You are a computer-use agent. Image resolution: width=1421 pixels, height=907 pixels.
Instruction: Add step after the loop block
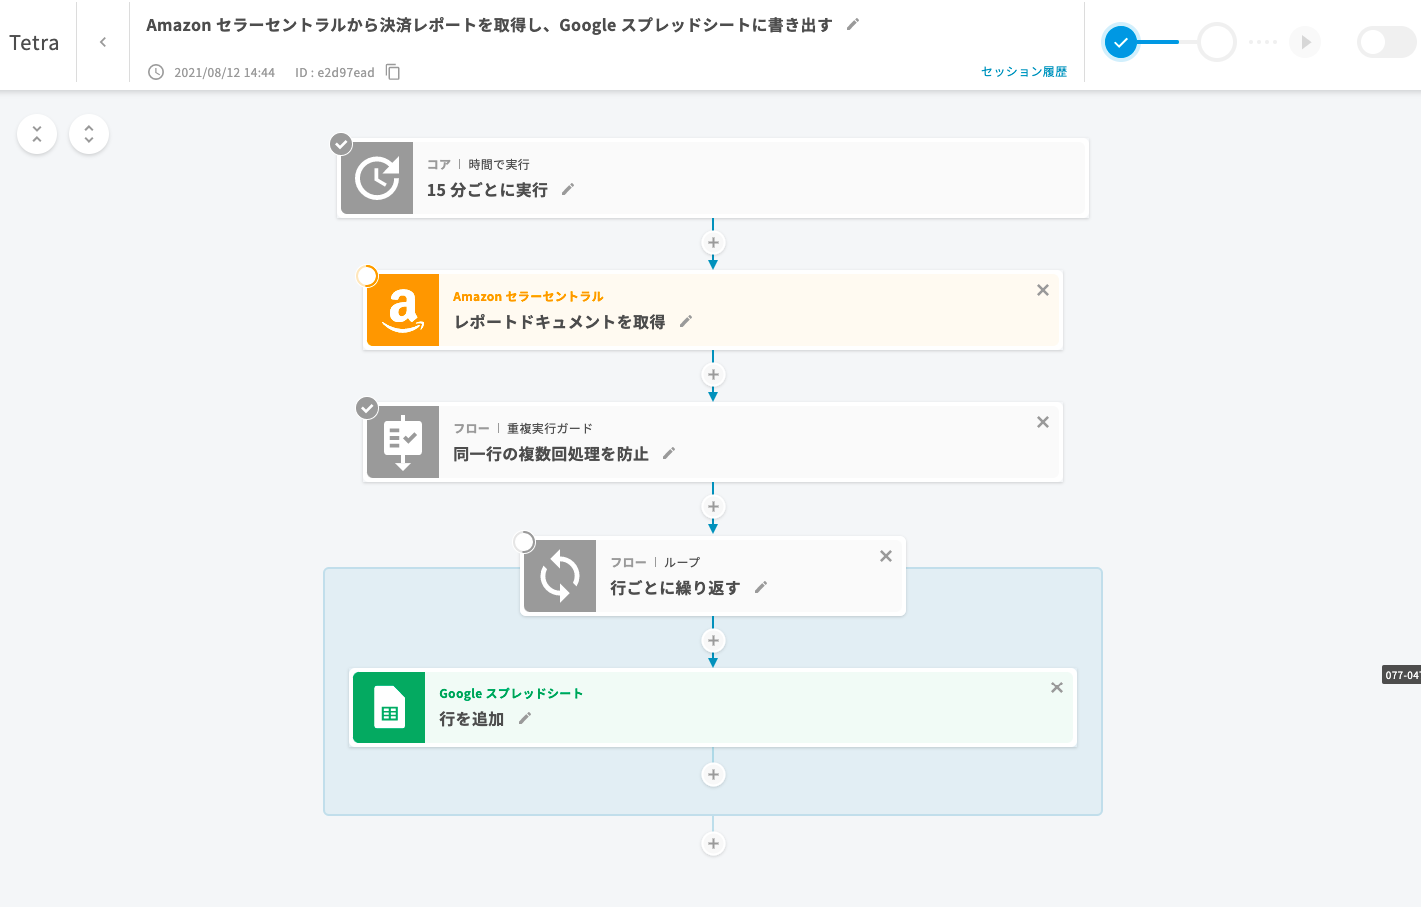coord(713,844)
